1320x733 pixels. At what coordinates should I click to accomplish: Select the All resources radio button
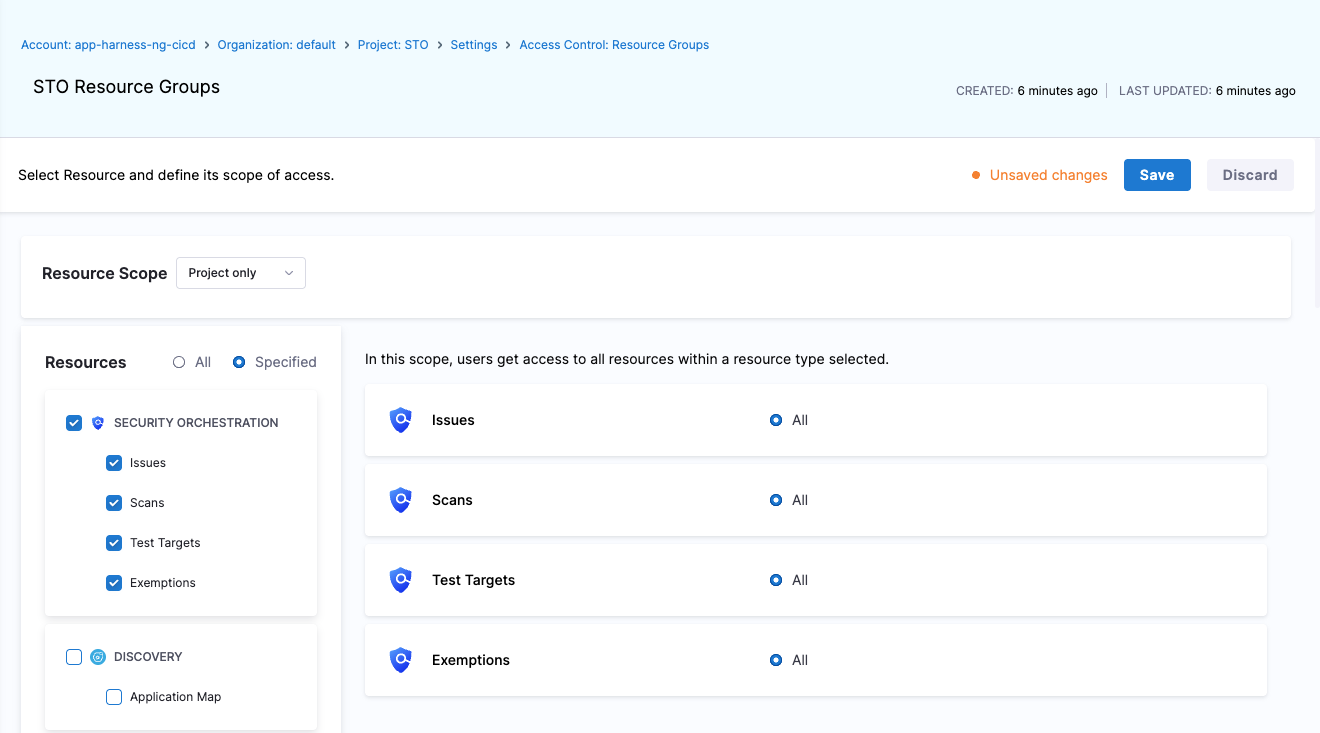[x=179, y=362]
